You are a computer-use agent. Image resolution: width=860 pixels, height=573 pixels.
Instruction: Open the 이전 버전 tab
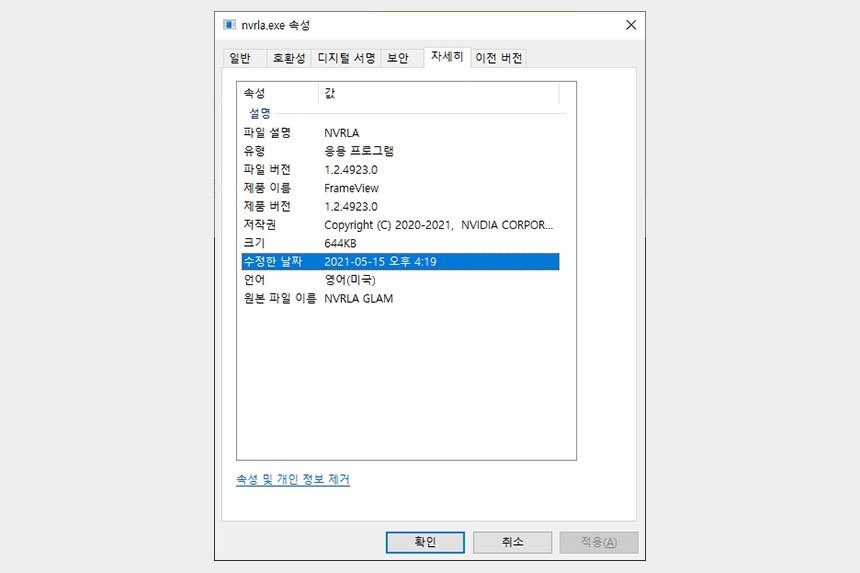[x=499, y=58]
